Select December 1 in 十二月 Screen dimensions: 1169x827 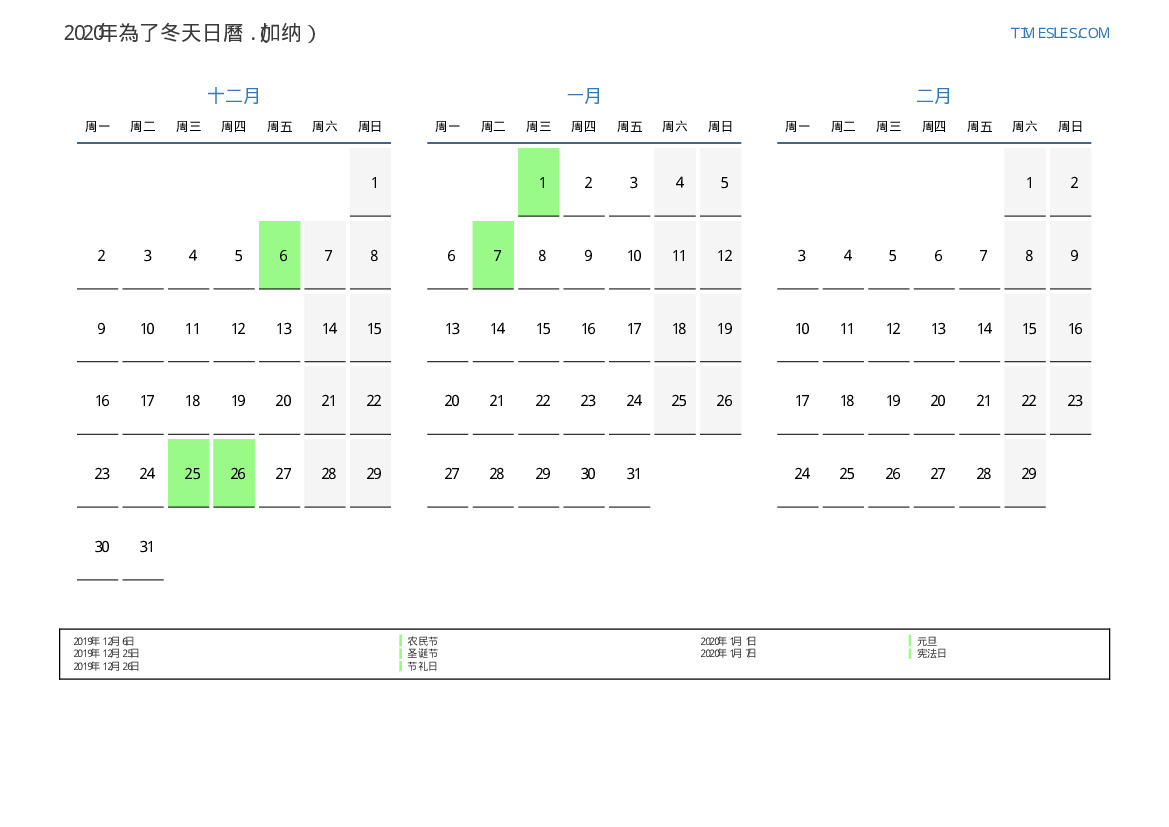(x=371, y=183)
